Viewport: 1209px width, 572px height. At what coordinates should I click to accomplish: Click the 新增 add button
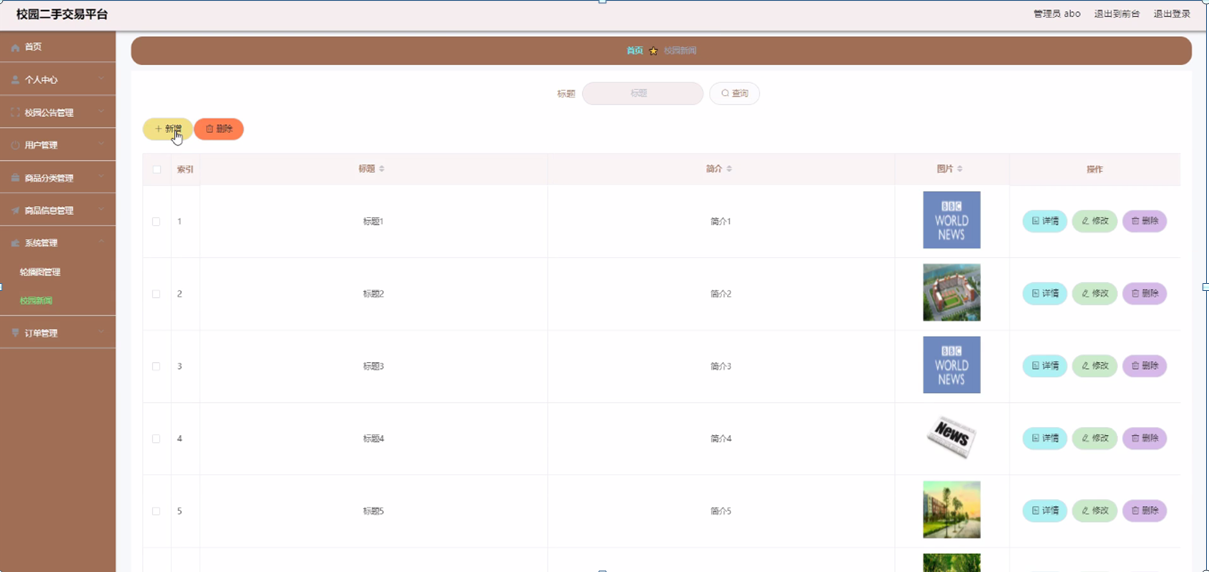click(168, 129)
